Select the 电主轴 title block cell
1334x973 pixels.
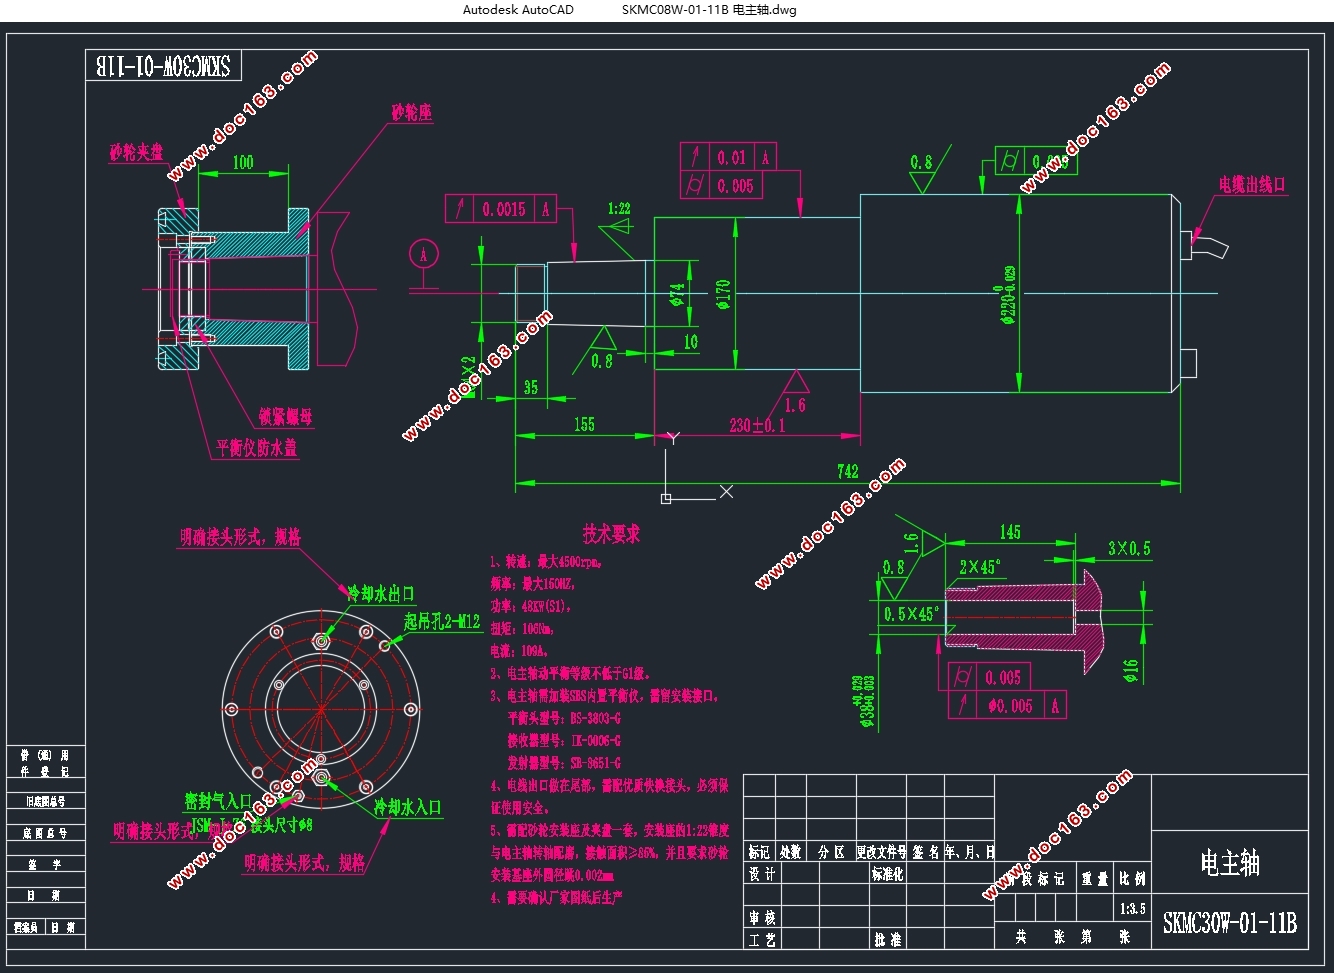click(1229, 862)
